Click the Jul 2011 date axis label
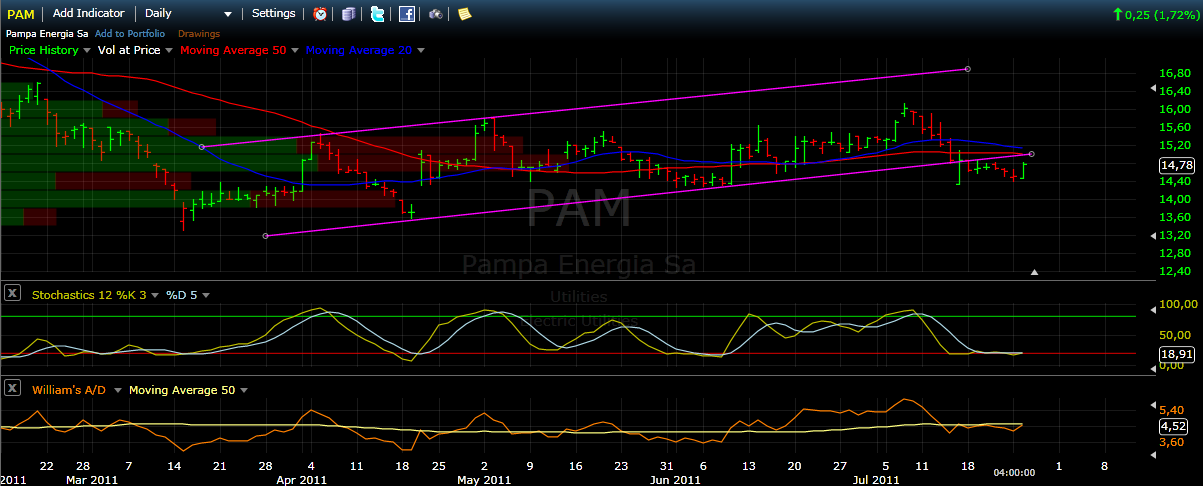Screen dimensions: 1203x486 pos(876,479)
